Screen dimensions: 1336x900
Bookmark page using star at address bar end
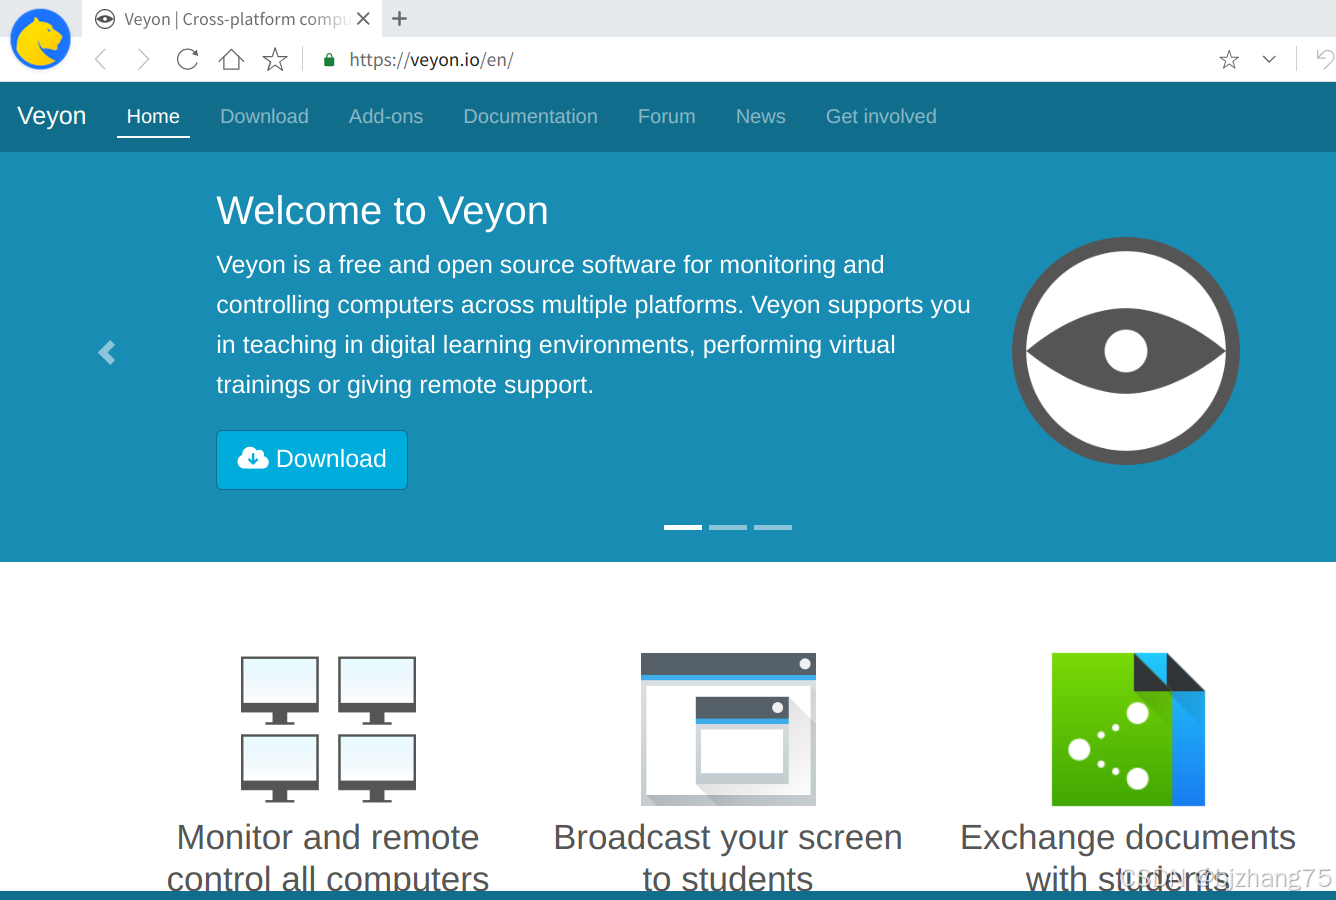(x=1229, y=60)
